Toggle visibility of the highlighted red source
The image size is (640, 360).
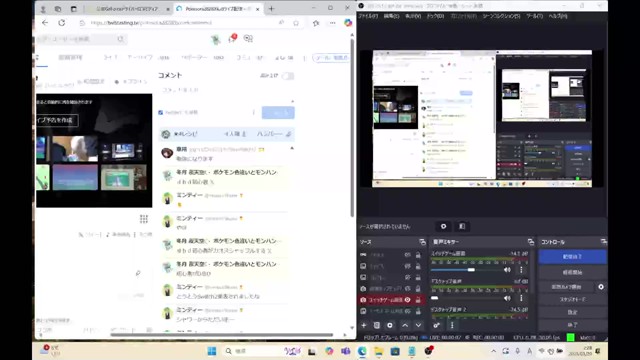point(407,300)
